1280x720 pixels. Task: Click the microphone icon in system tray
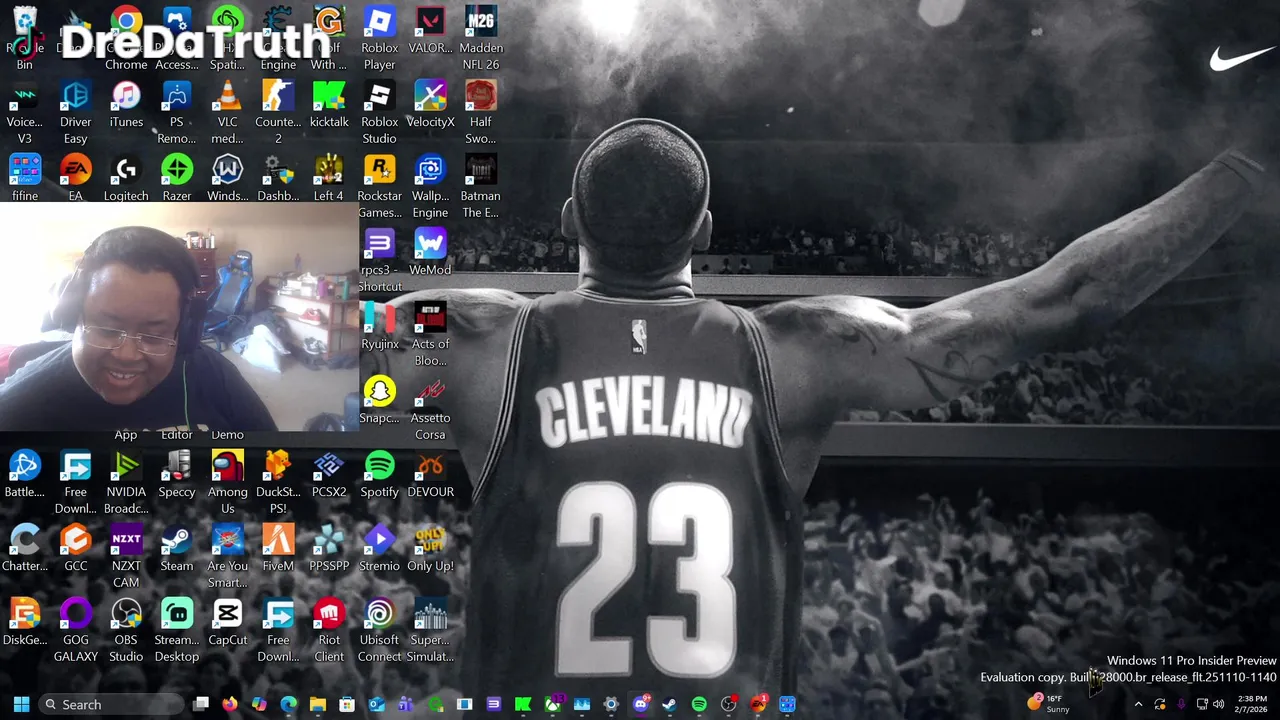tap(1181, 704)
